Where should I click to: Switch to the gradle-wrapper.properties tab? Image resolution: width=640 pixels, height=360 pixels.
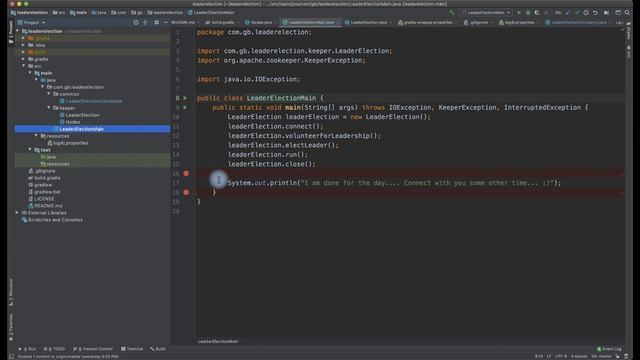point(425,22)
